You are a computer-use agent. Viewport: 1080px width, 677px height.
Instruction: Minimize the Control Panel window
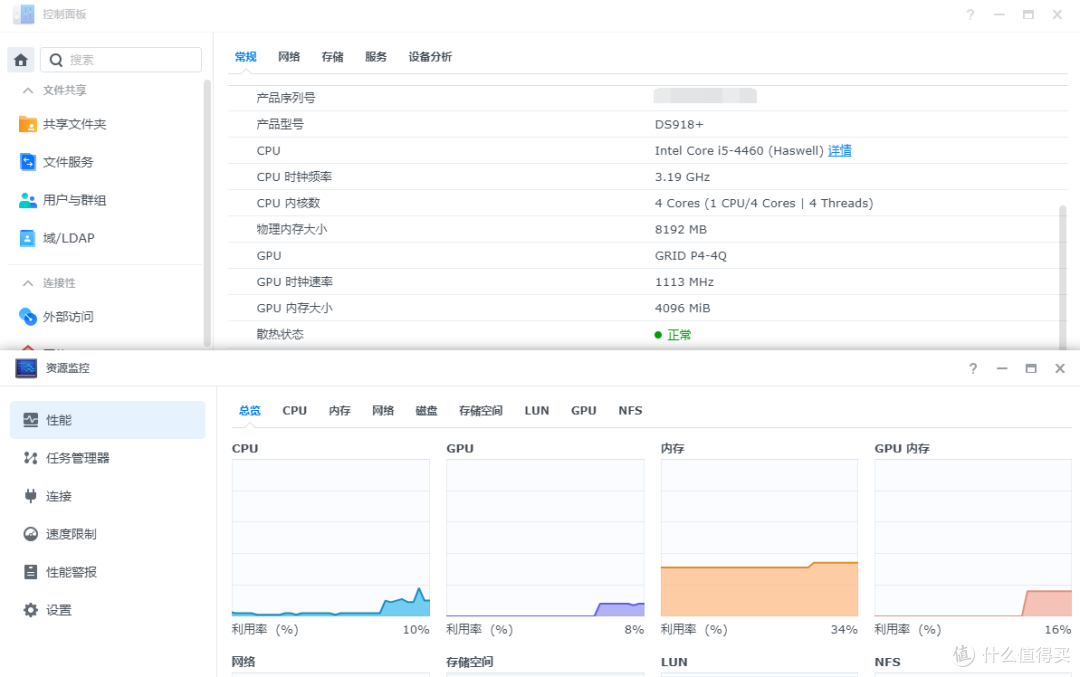999,14
